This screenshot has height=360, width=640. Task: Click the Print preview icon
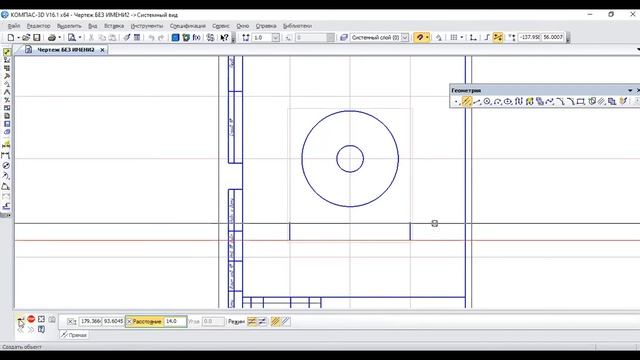(72, 38)
